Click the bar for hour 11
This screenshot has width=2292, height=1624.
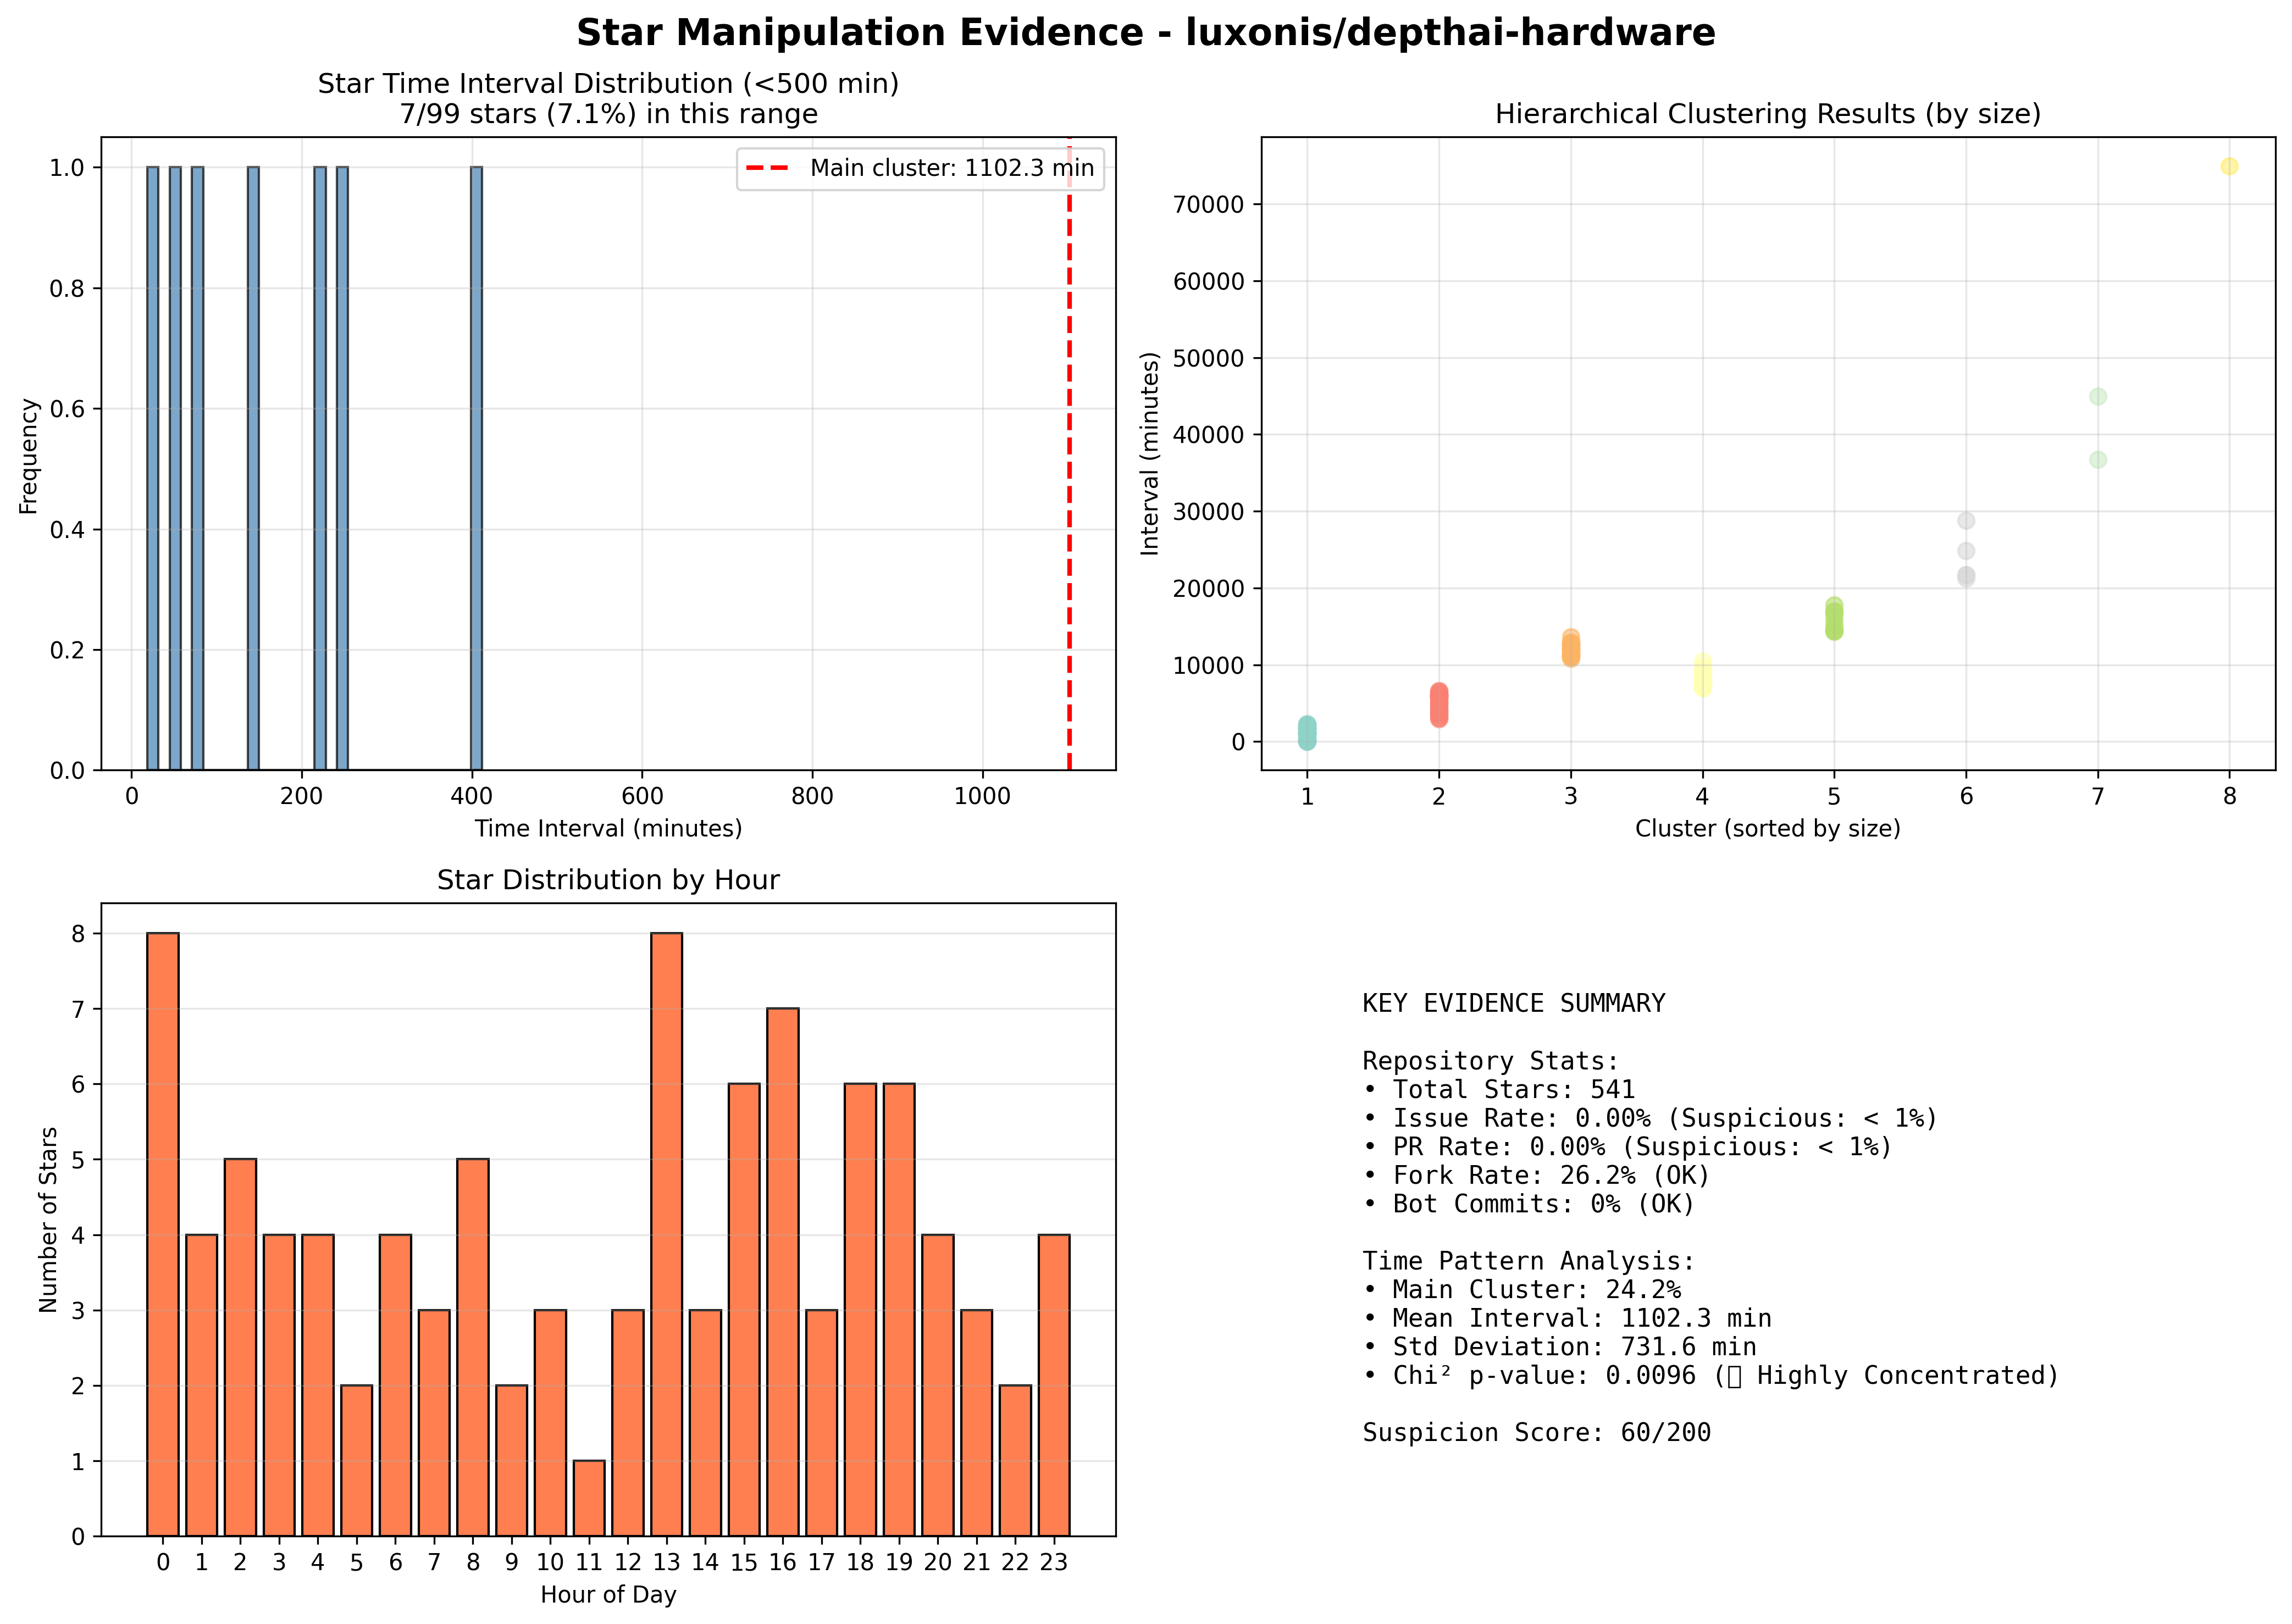pos(589,1498)
